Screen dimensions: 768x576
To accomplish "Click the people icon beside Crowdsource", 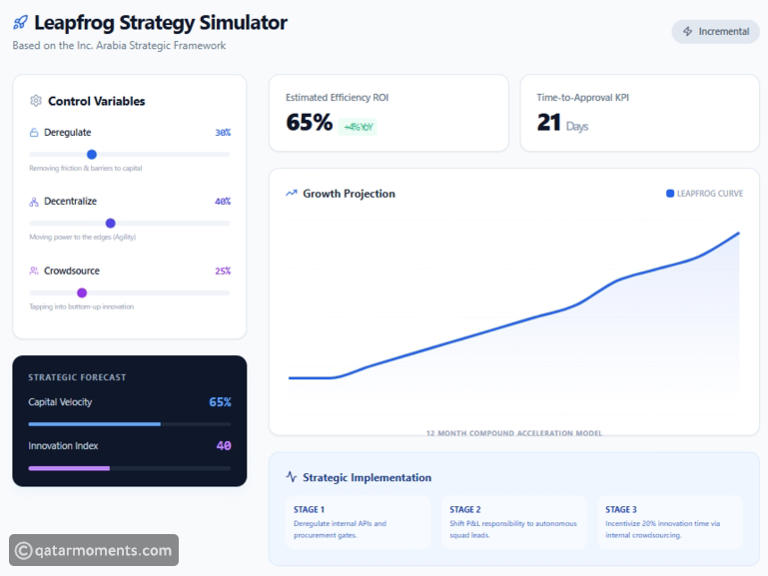I will coord(34,271).
